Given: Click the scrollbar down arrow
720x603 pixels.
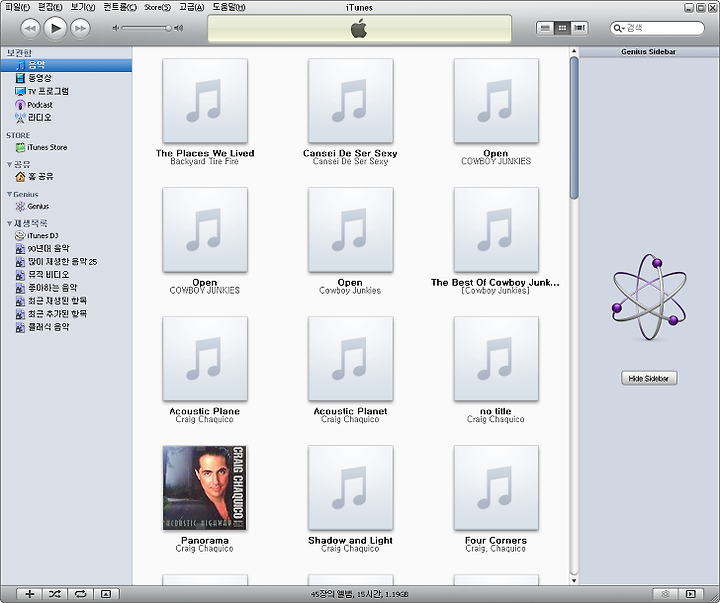Looking at the screenshot, I should tap(574, 580).
